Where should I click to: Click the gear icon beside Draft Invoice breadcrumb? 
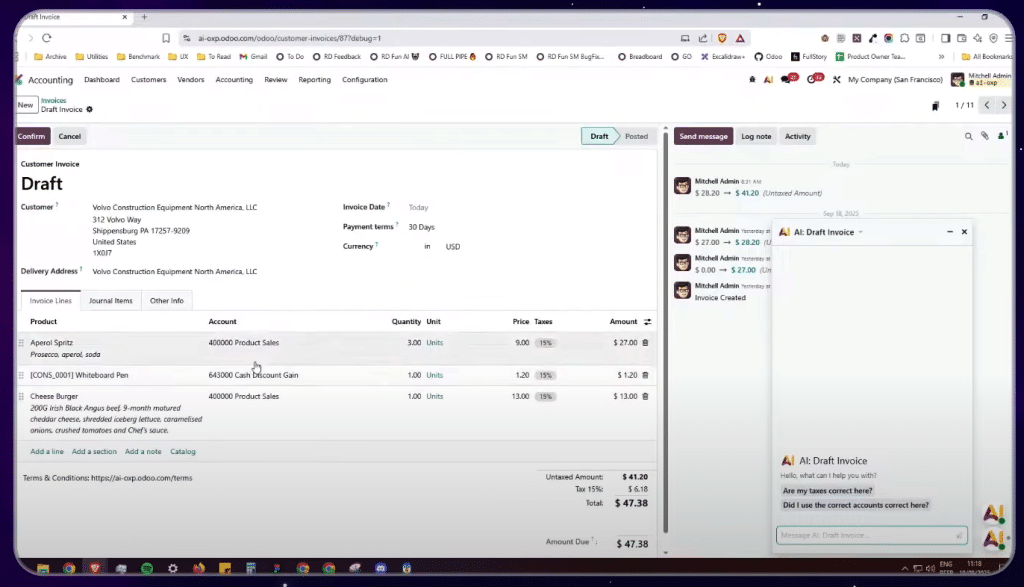(89, 109)
